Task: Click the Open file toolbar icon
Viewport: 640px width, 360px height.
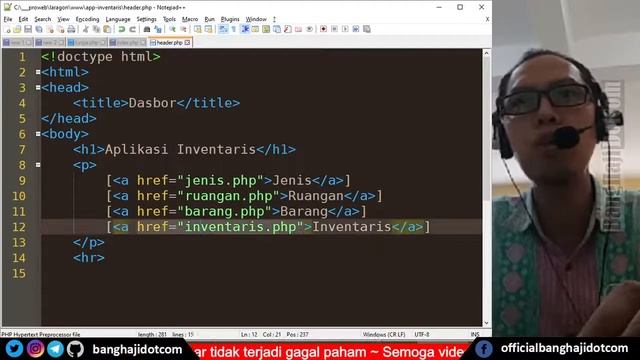Action: pyautogui.click(x=17, y=29)
